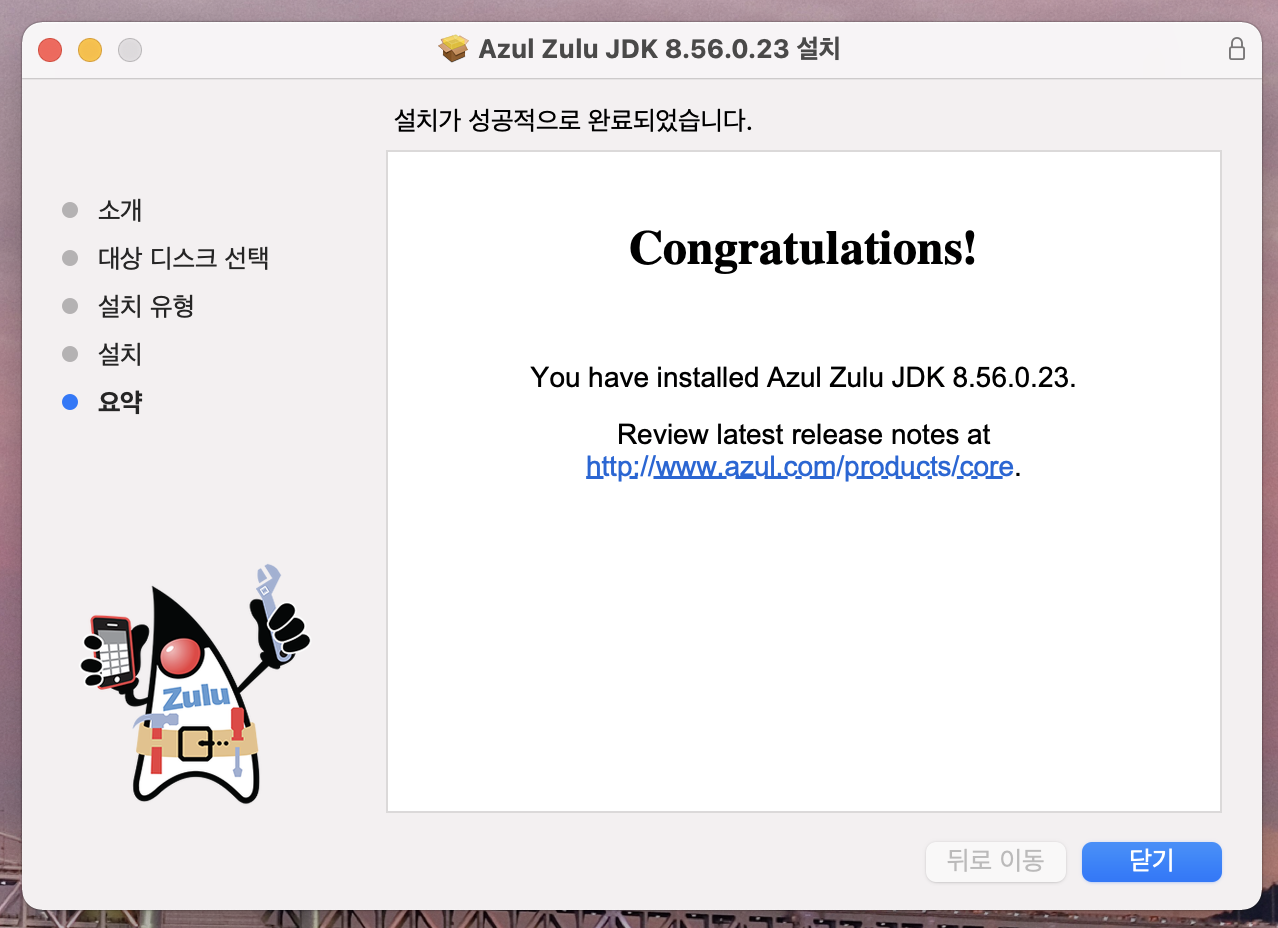Close the installer with red window button

50,49
